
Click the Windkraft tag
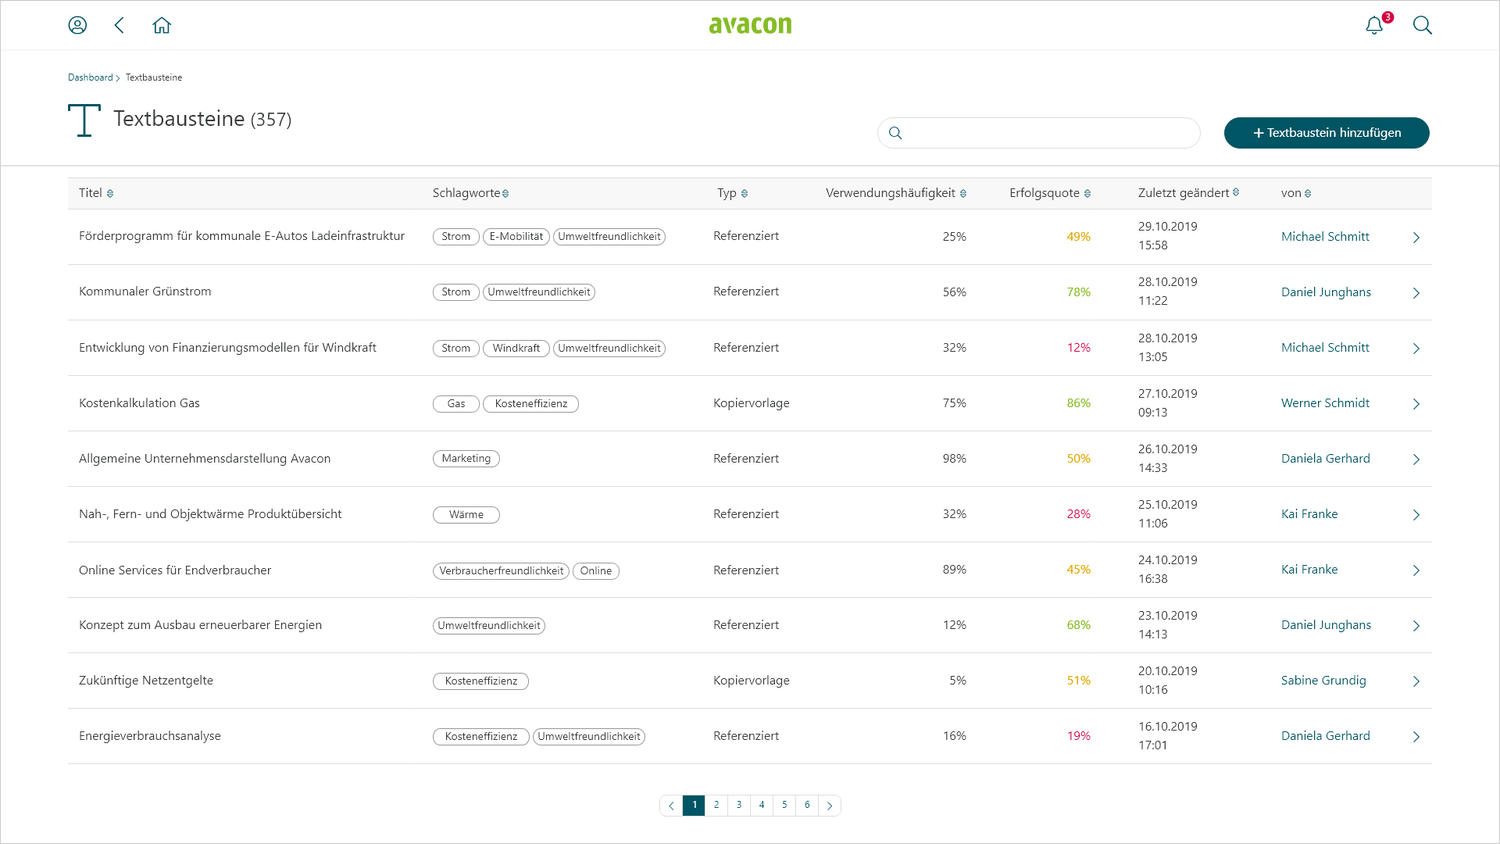coord(516,348)
